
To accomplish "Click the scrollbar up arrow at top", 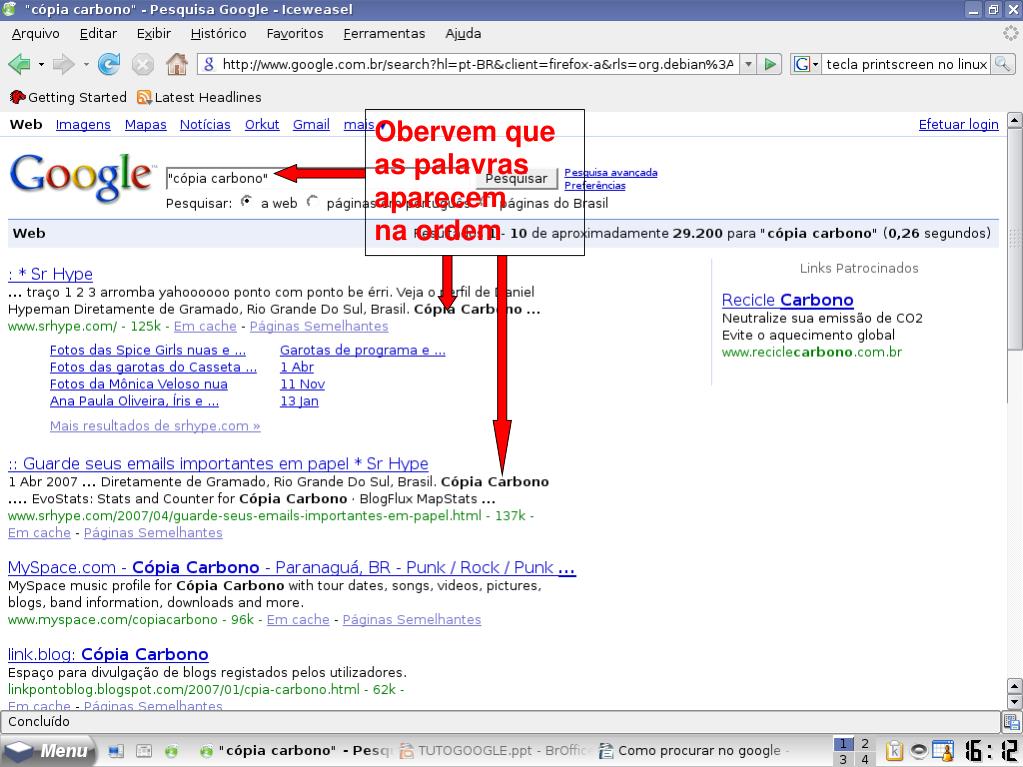I will tap(1015, 120).
